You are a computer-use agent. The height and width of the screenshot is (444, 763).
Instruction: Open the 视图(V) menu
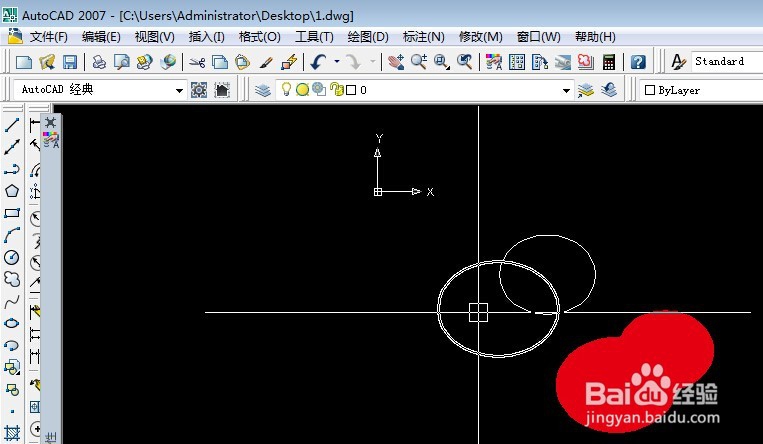pos(154,37)
